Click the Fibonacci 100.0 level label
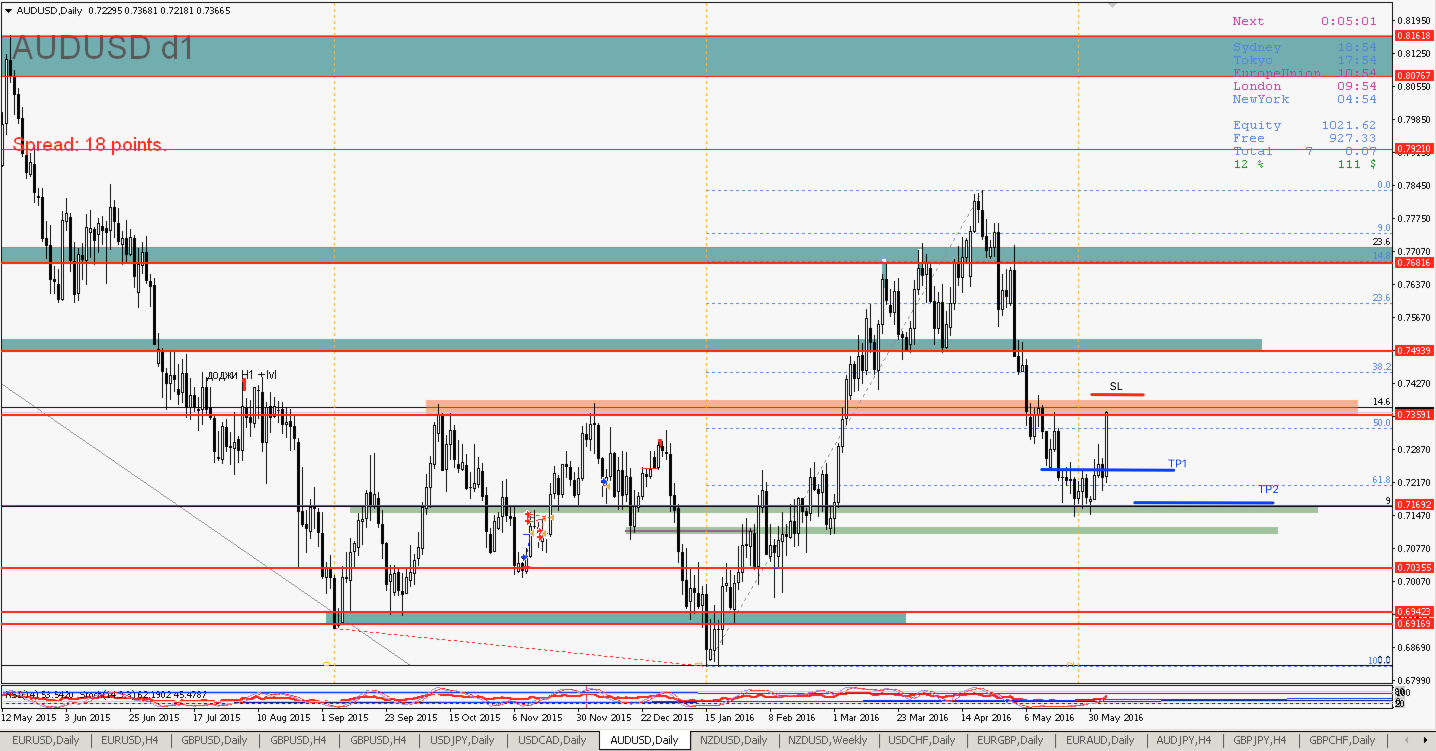The height and width of the screenshot is (751, 1436). coord(1379,660)
